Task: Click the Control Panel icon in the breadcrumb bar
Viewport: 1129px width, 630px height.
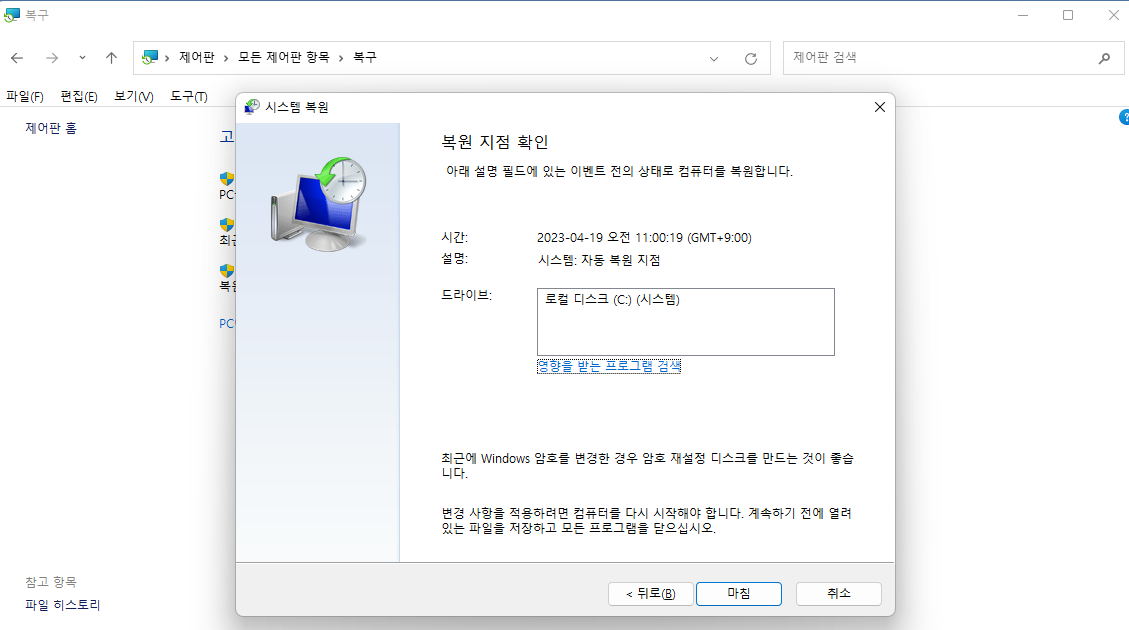Action: (150, 57)
